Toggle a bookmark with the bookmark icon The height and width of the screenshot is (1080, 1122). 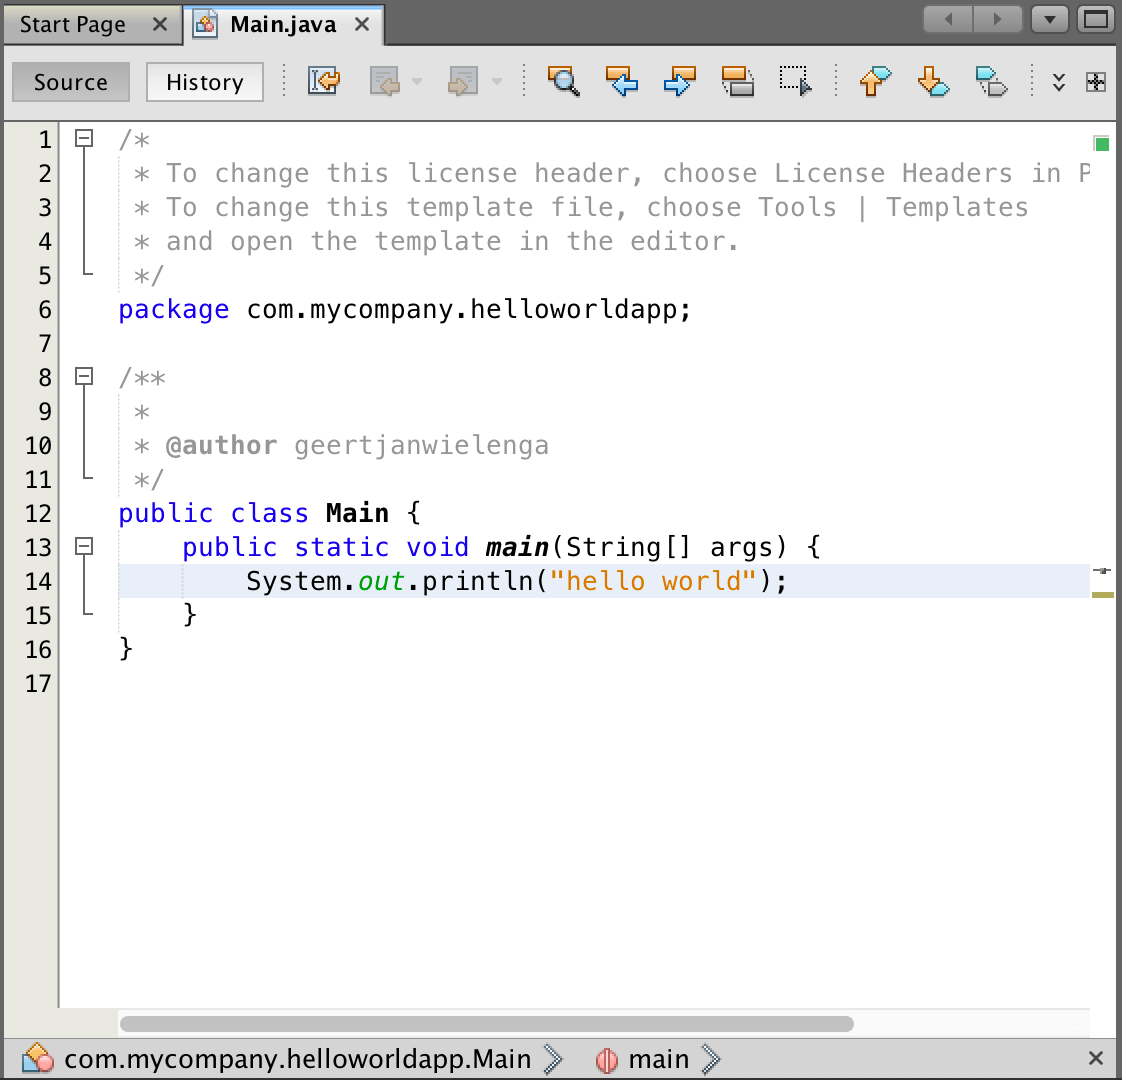[990, 82]
